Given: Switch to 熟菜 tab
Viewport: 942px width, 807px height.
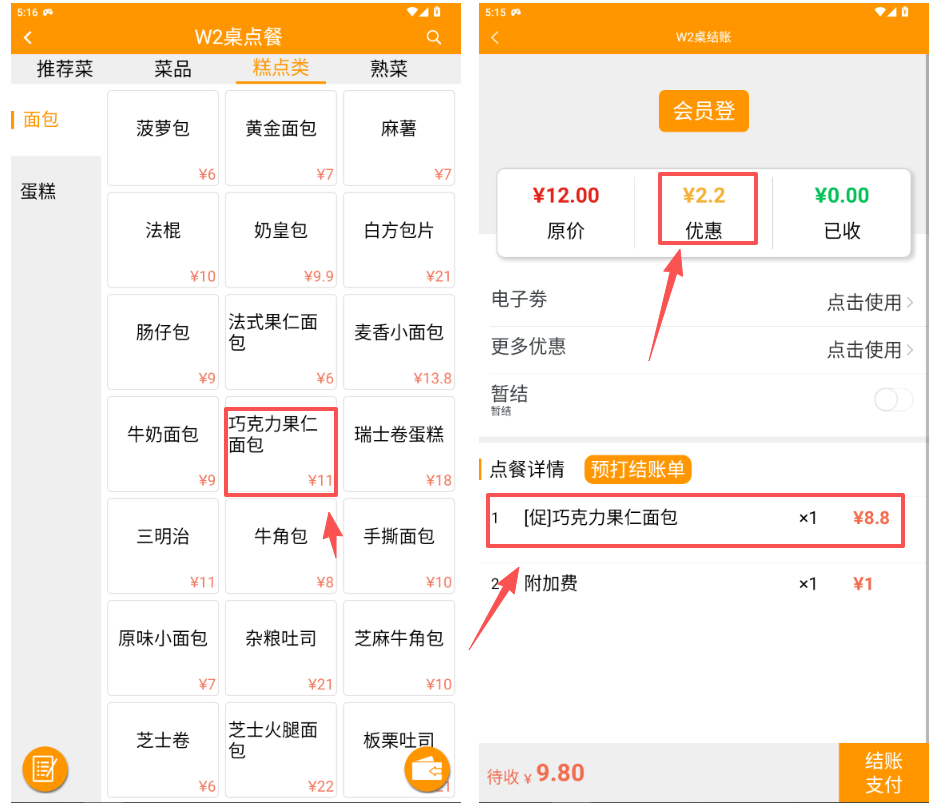Looking at the screenshot, I should pyautogui.click(x=389, y=69).
